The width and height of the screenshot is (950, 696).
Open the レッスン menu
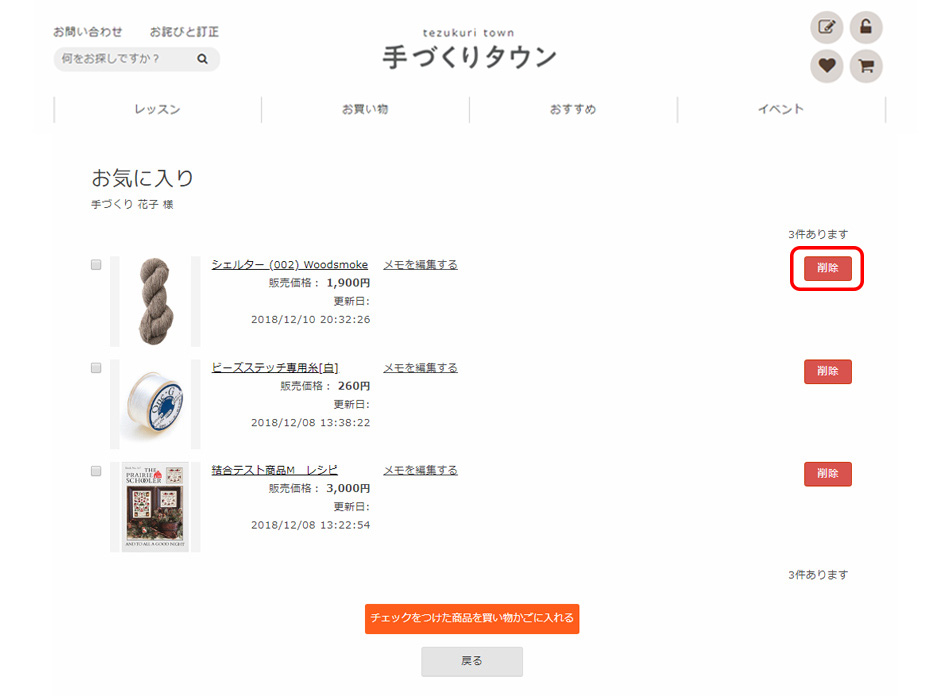158,110
